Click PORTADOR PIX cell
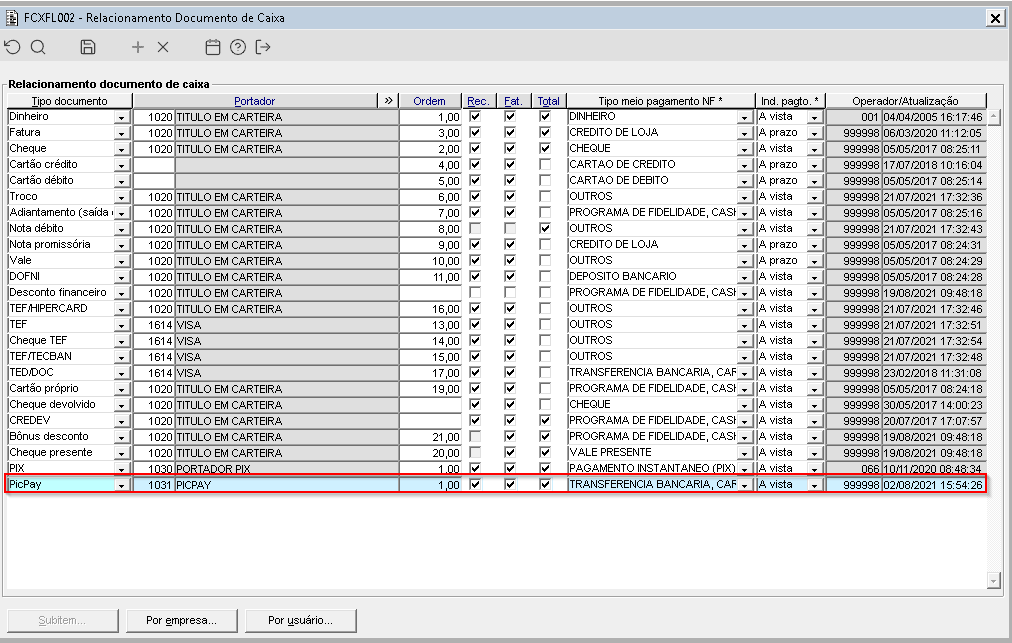 (287, 469)
